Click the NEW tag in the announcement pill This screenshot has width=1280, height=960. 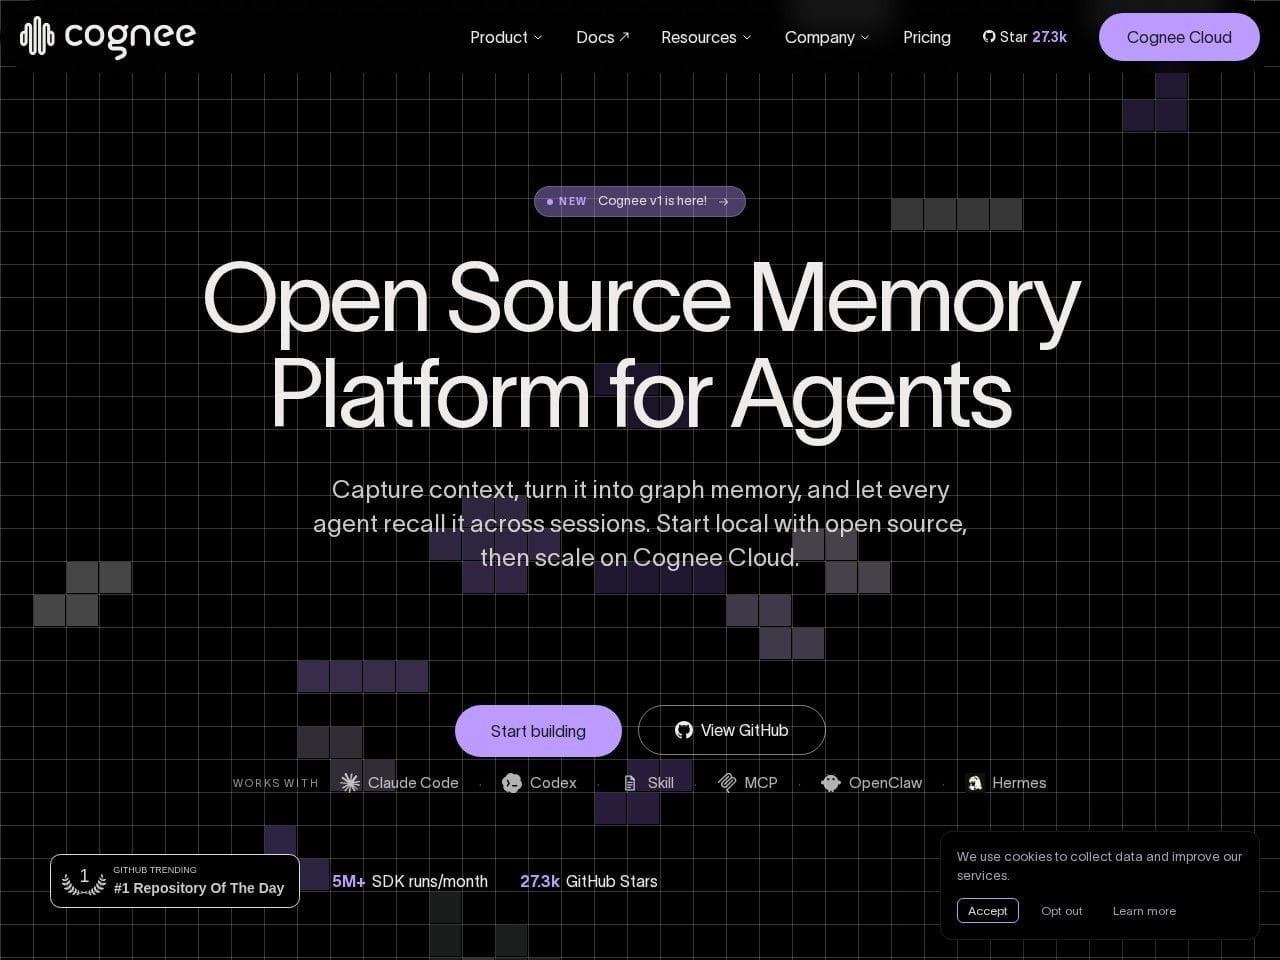573,201
